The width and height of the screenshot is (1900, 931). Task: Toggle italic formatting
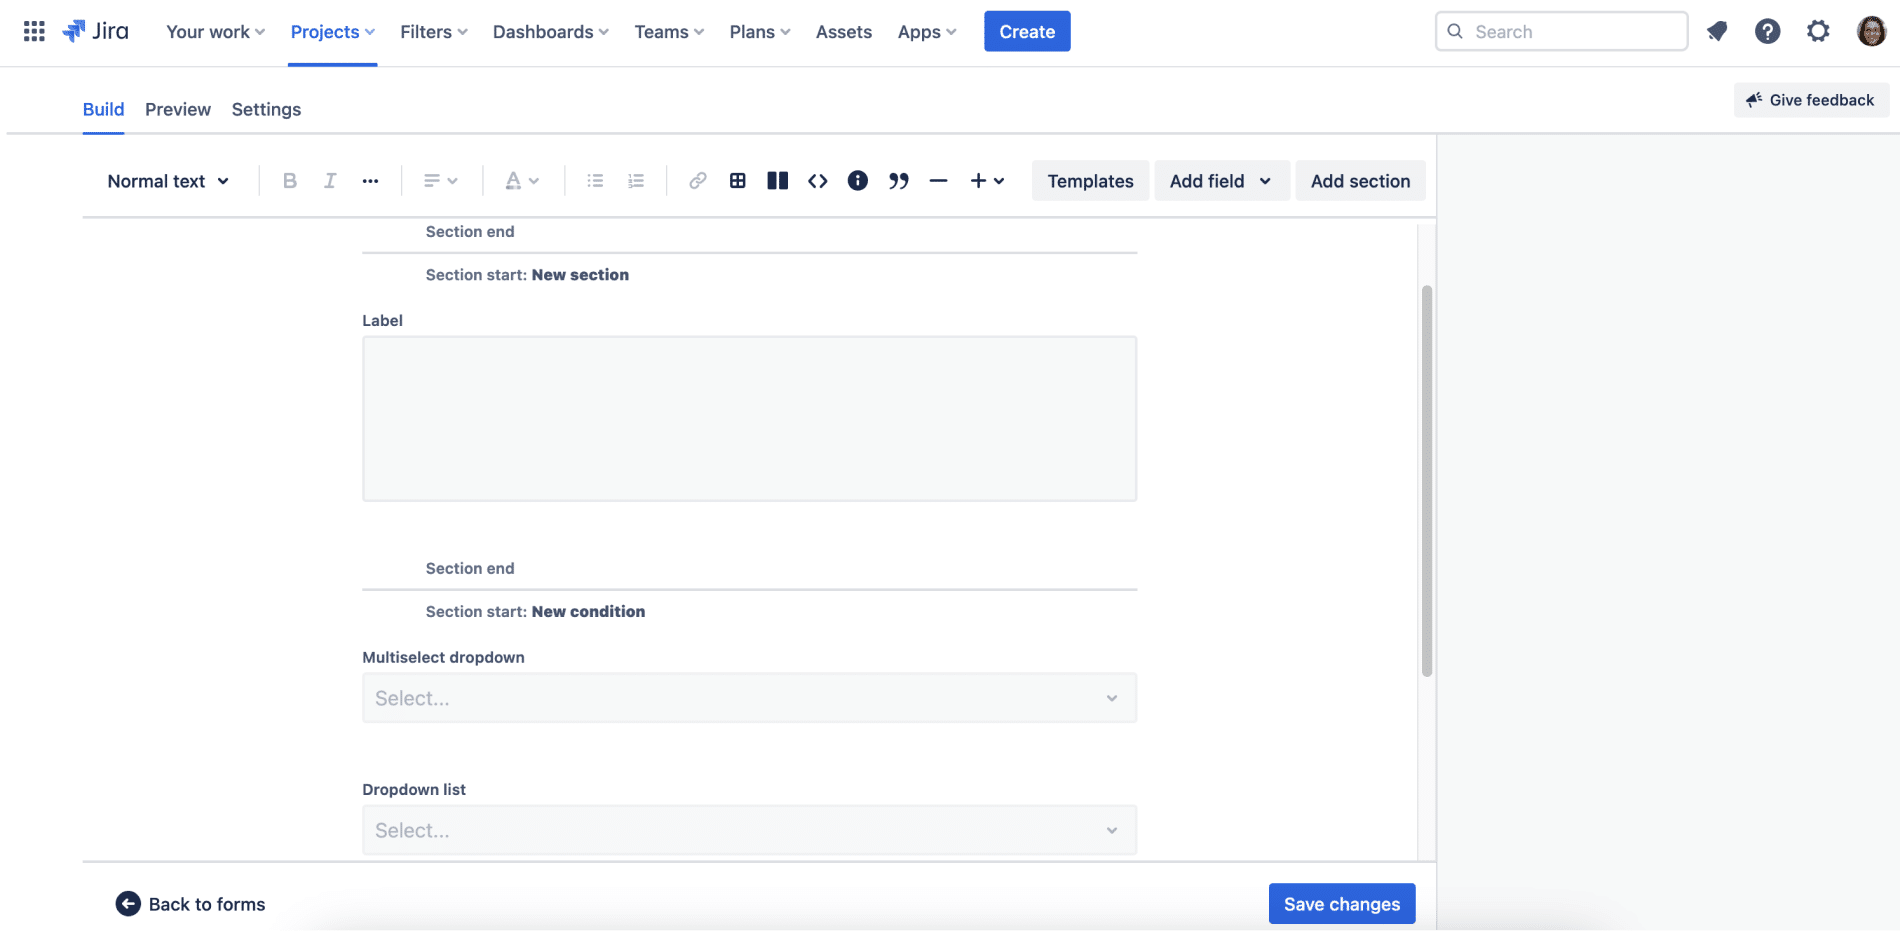[x=330, y=181]
